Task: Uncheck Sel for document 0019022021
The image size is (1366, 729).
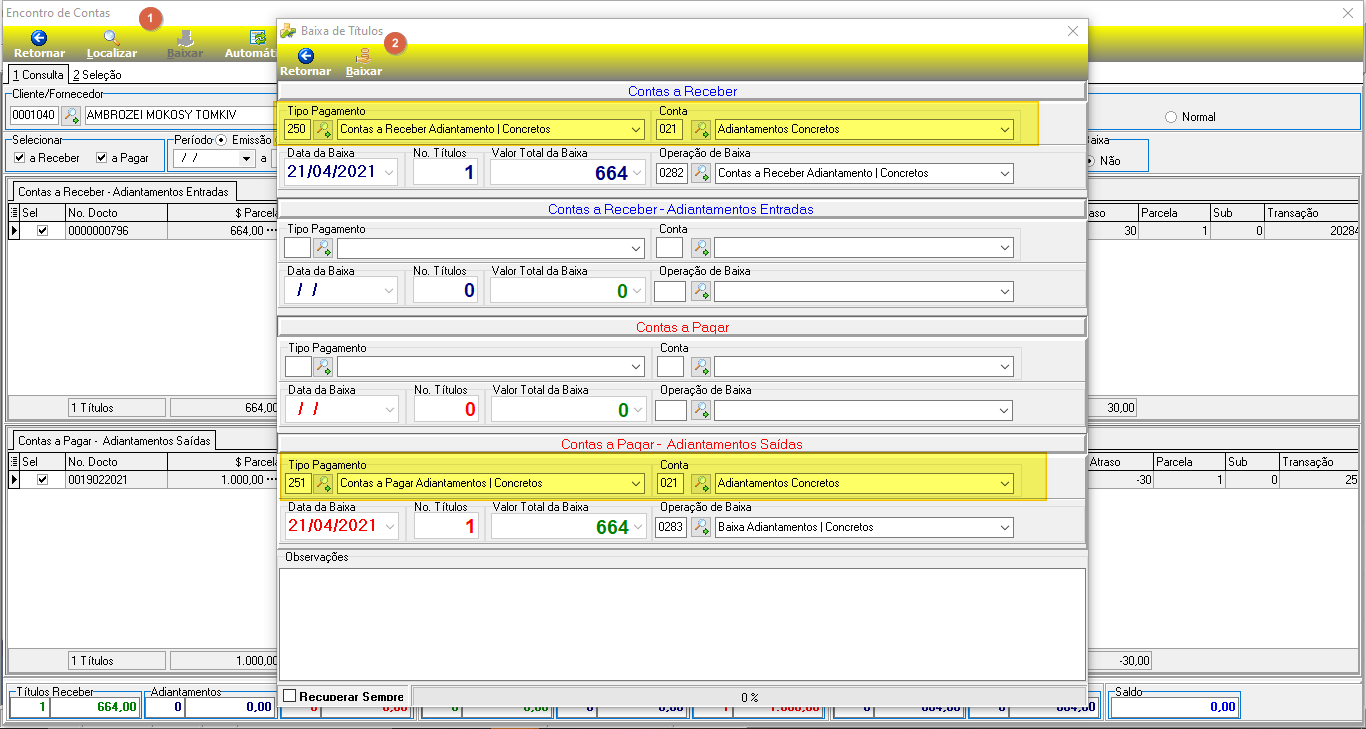Action: click(x=42, y=480)
